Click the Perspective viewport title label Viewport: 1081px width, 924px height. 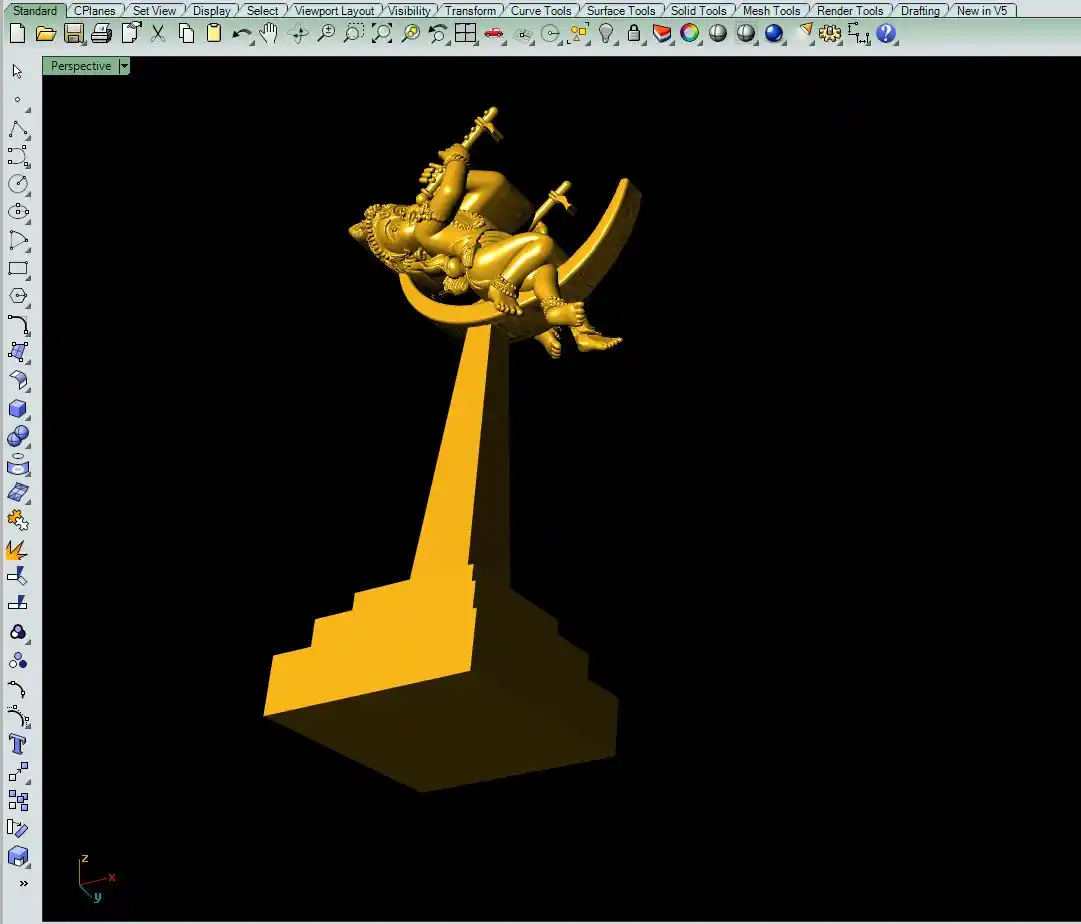[x=81, y=66]
